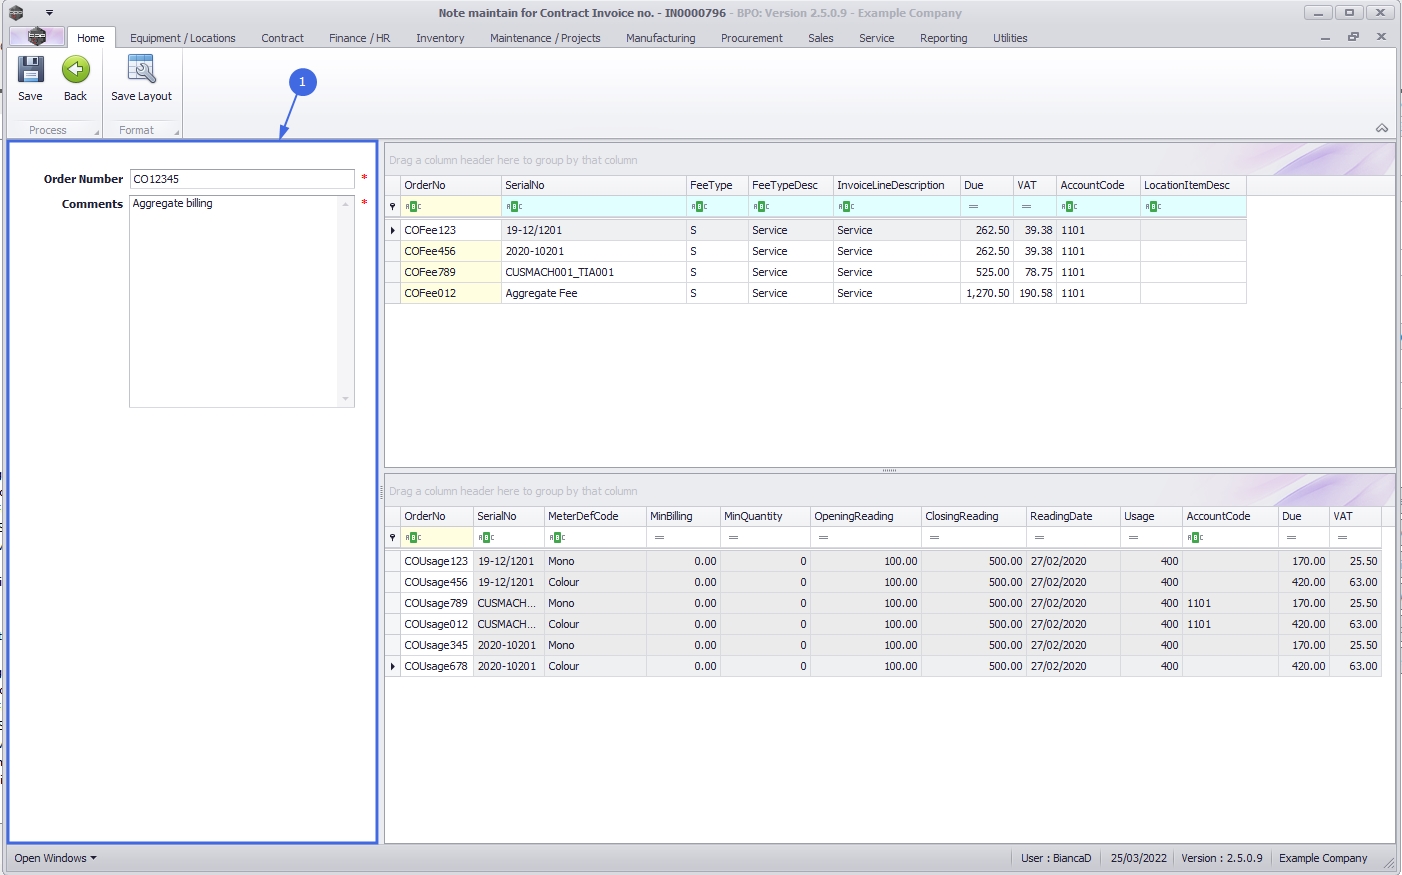1402x875 pixels.
Task: Expand the Format group dialog launcher
Action: click(176, 132)
